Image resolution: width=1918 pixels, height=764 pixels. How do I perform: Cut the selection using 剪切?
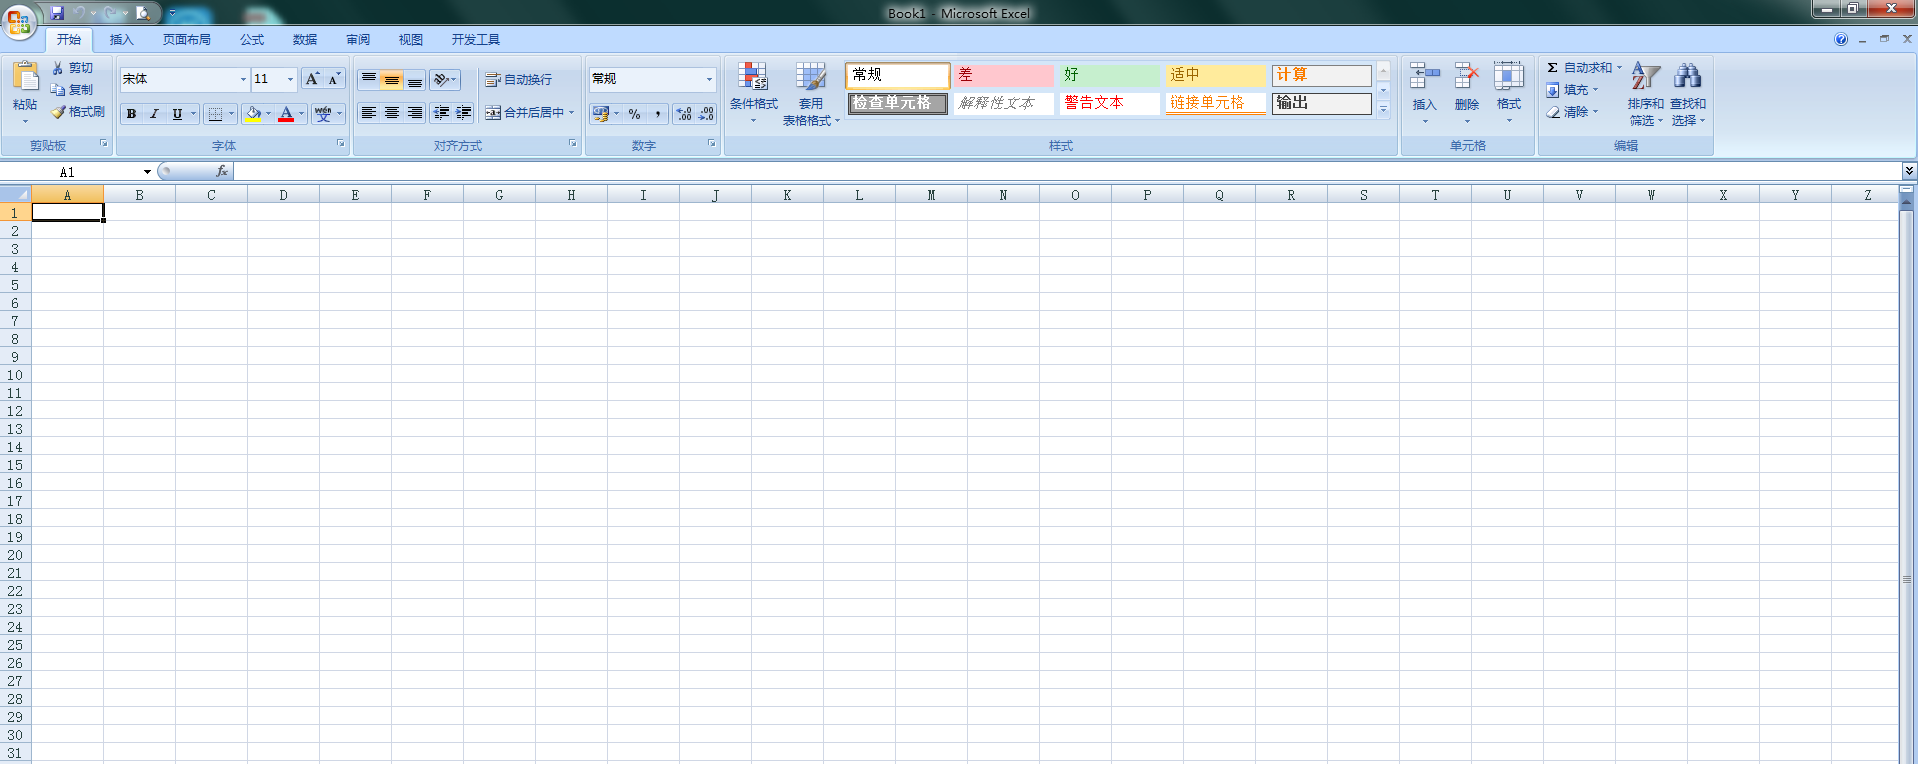(73, 68)
